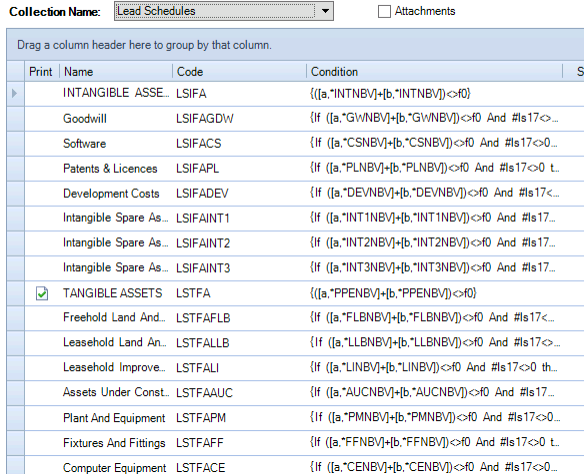Screen dimensions: 584x474
Task: Click the Print cell in Software row
Action: 42,144
